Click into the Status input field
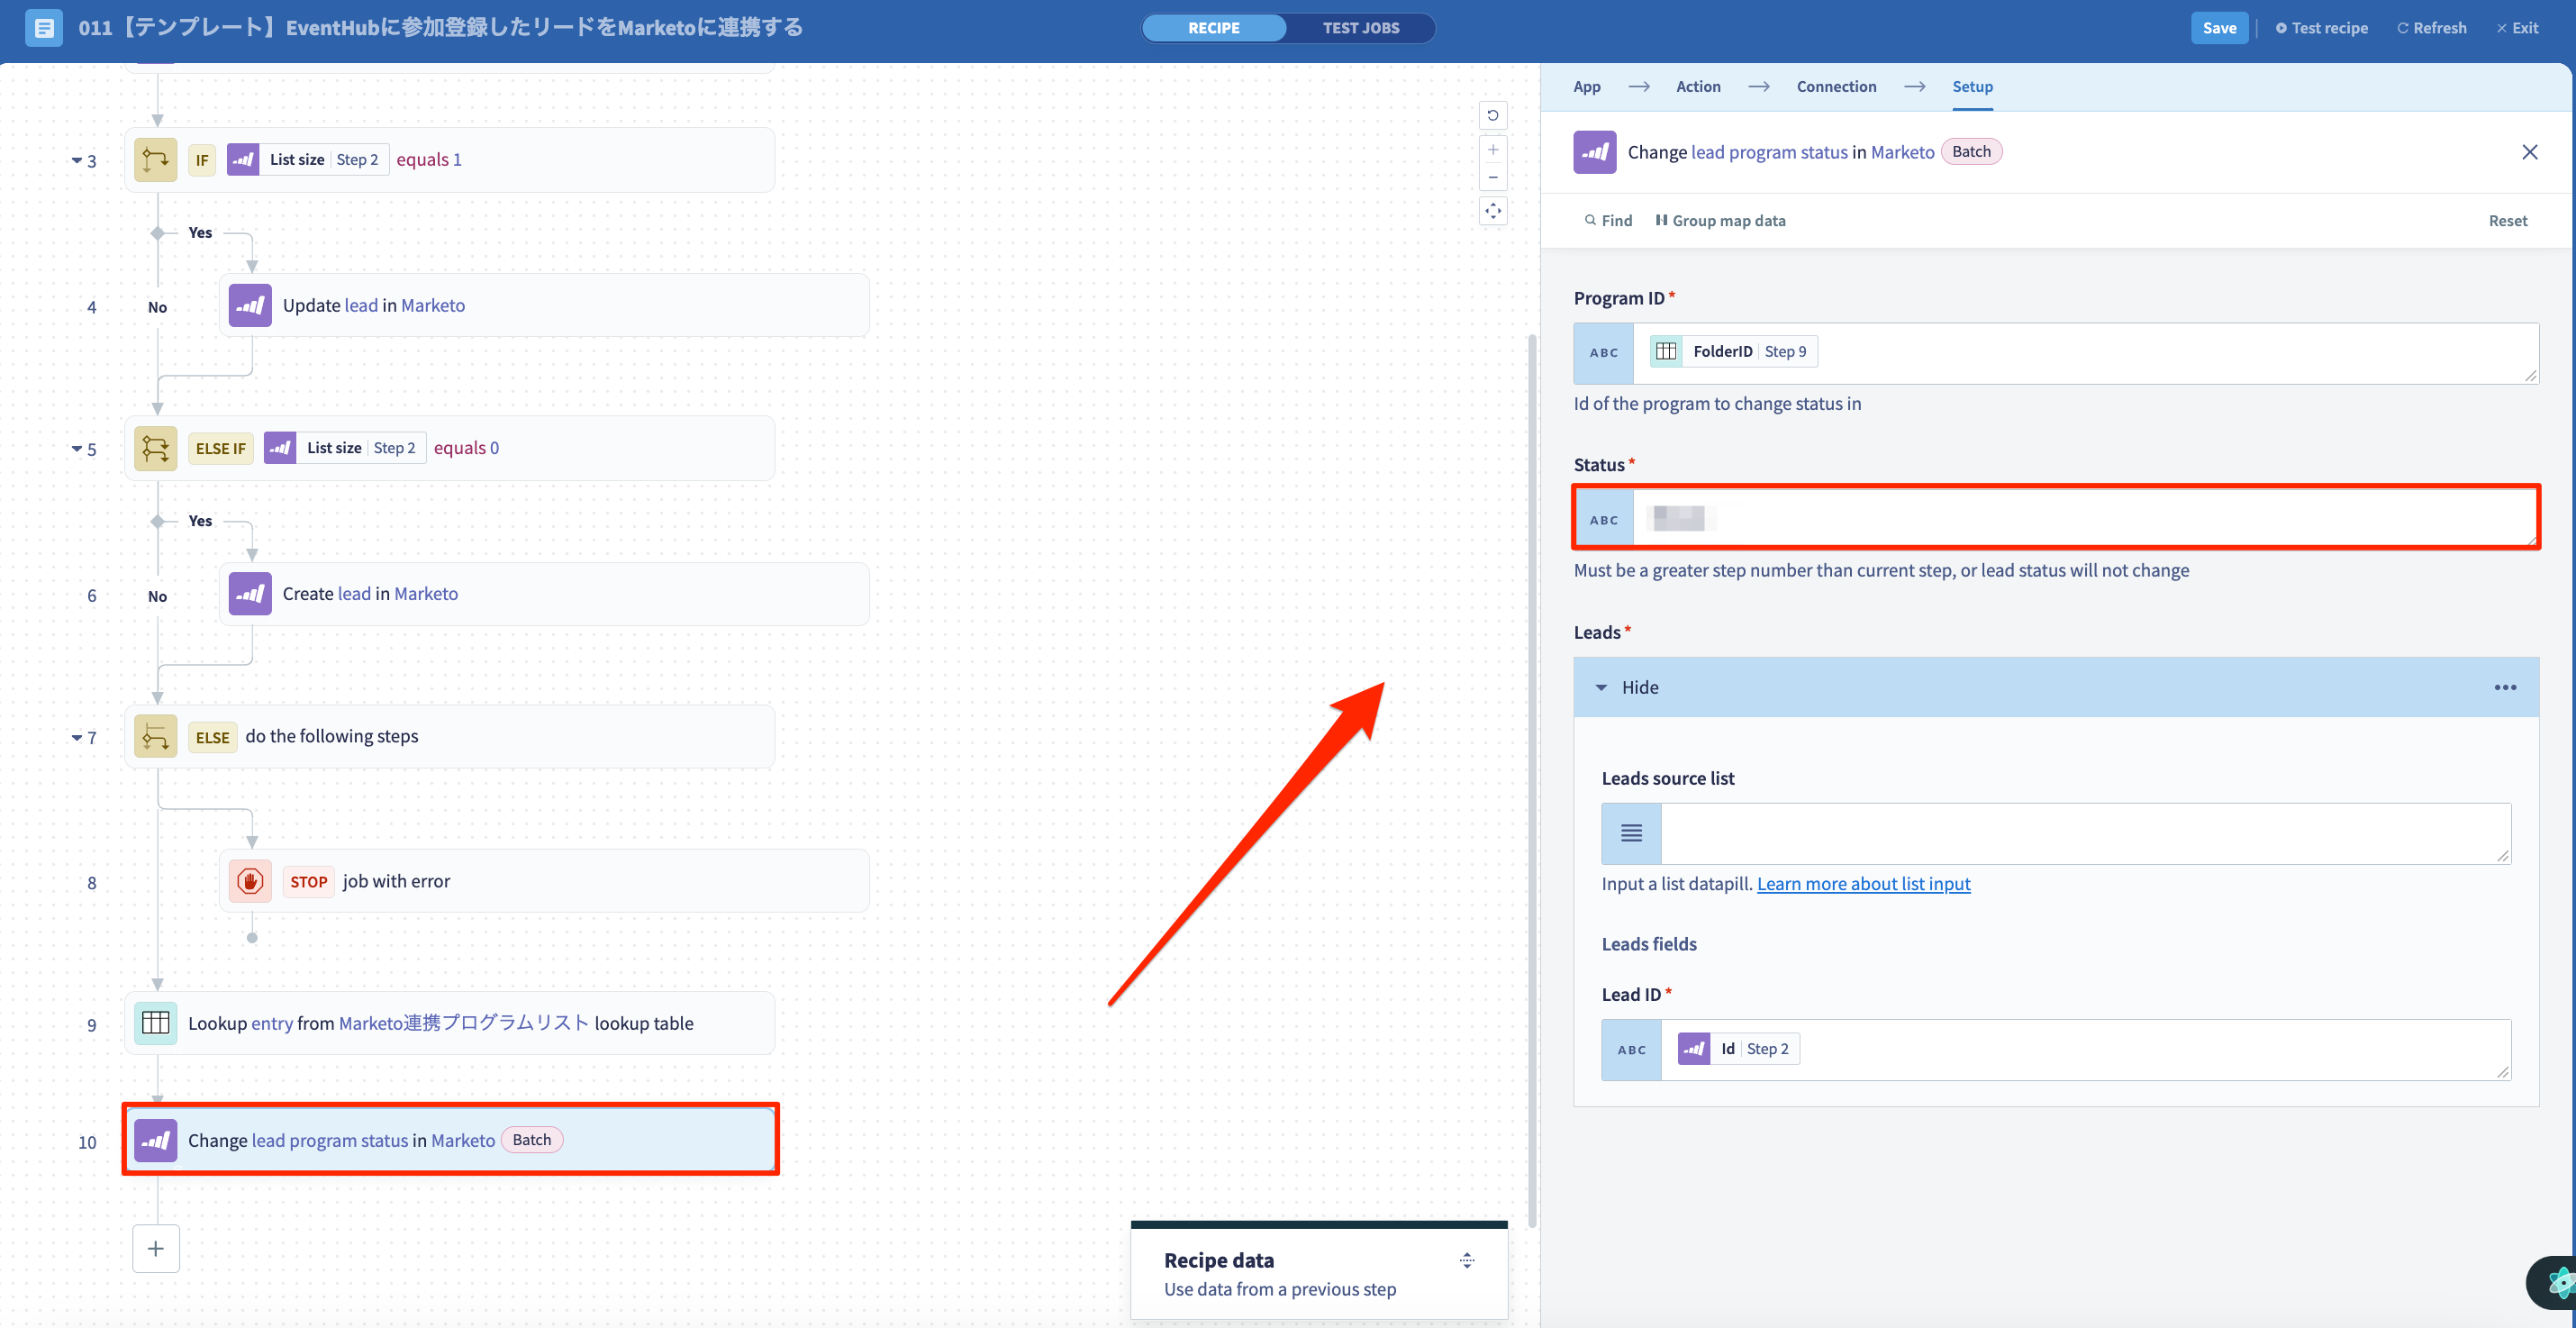The image size is (2576, 1328). coord(2085,518)
